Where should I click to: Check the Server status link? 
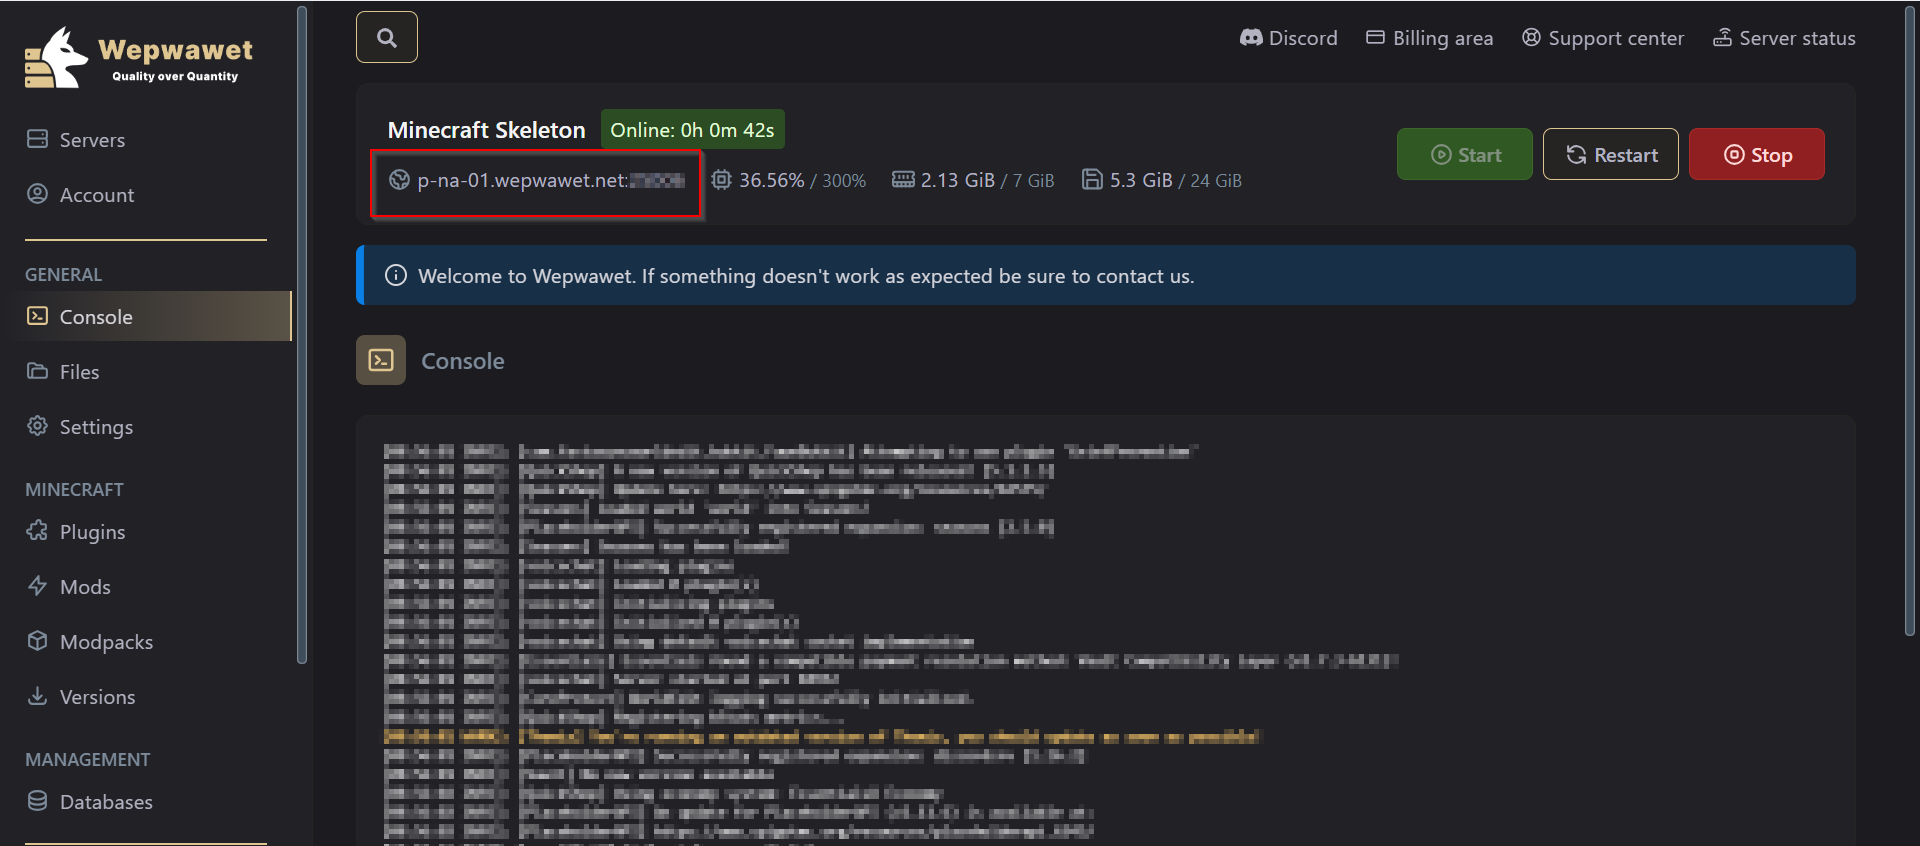(1784, 38)
